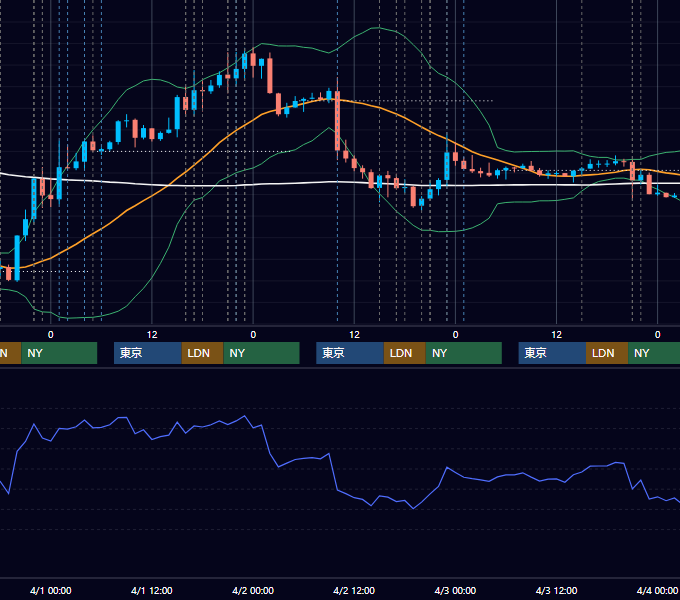The width and height of the screenshot is (680, 600).
Task: Click the LDN session bar on 4/1
Action: pos(203,353)
